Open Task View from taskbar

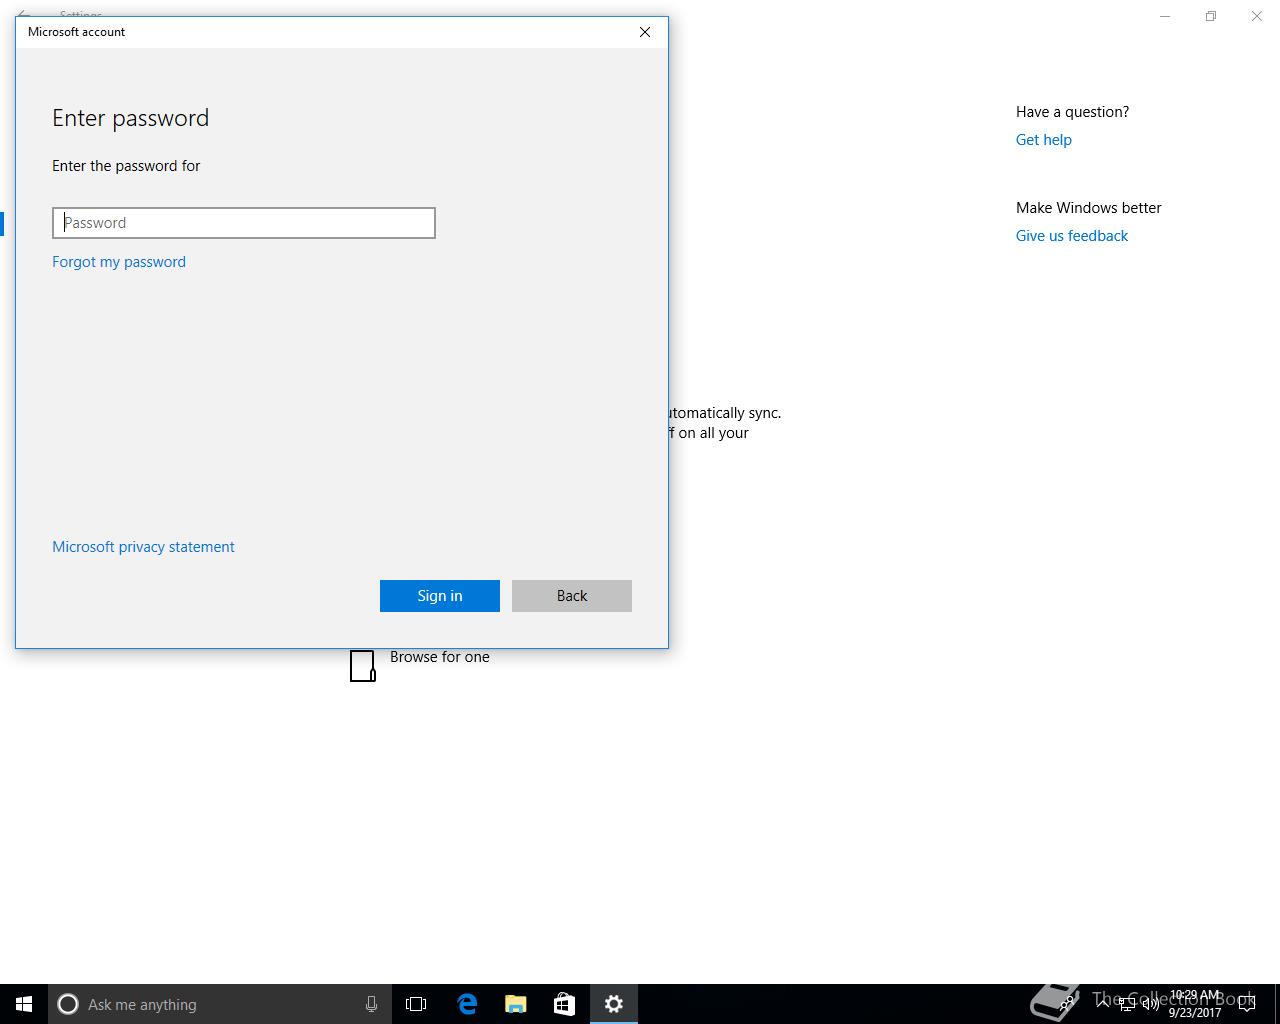click(416, 1004)
